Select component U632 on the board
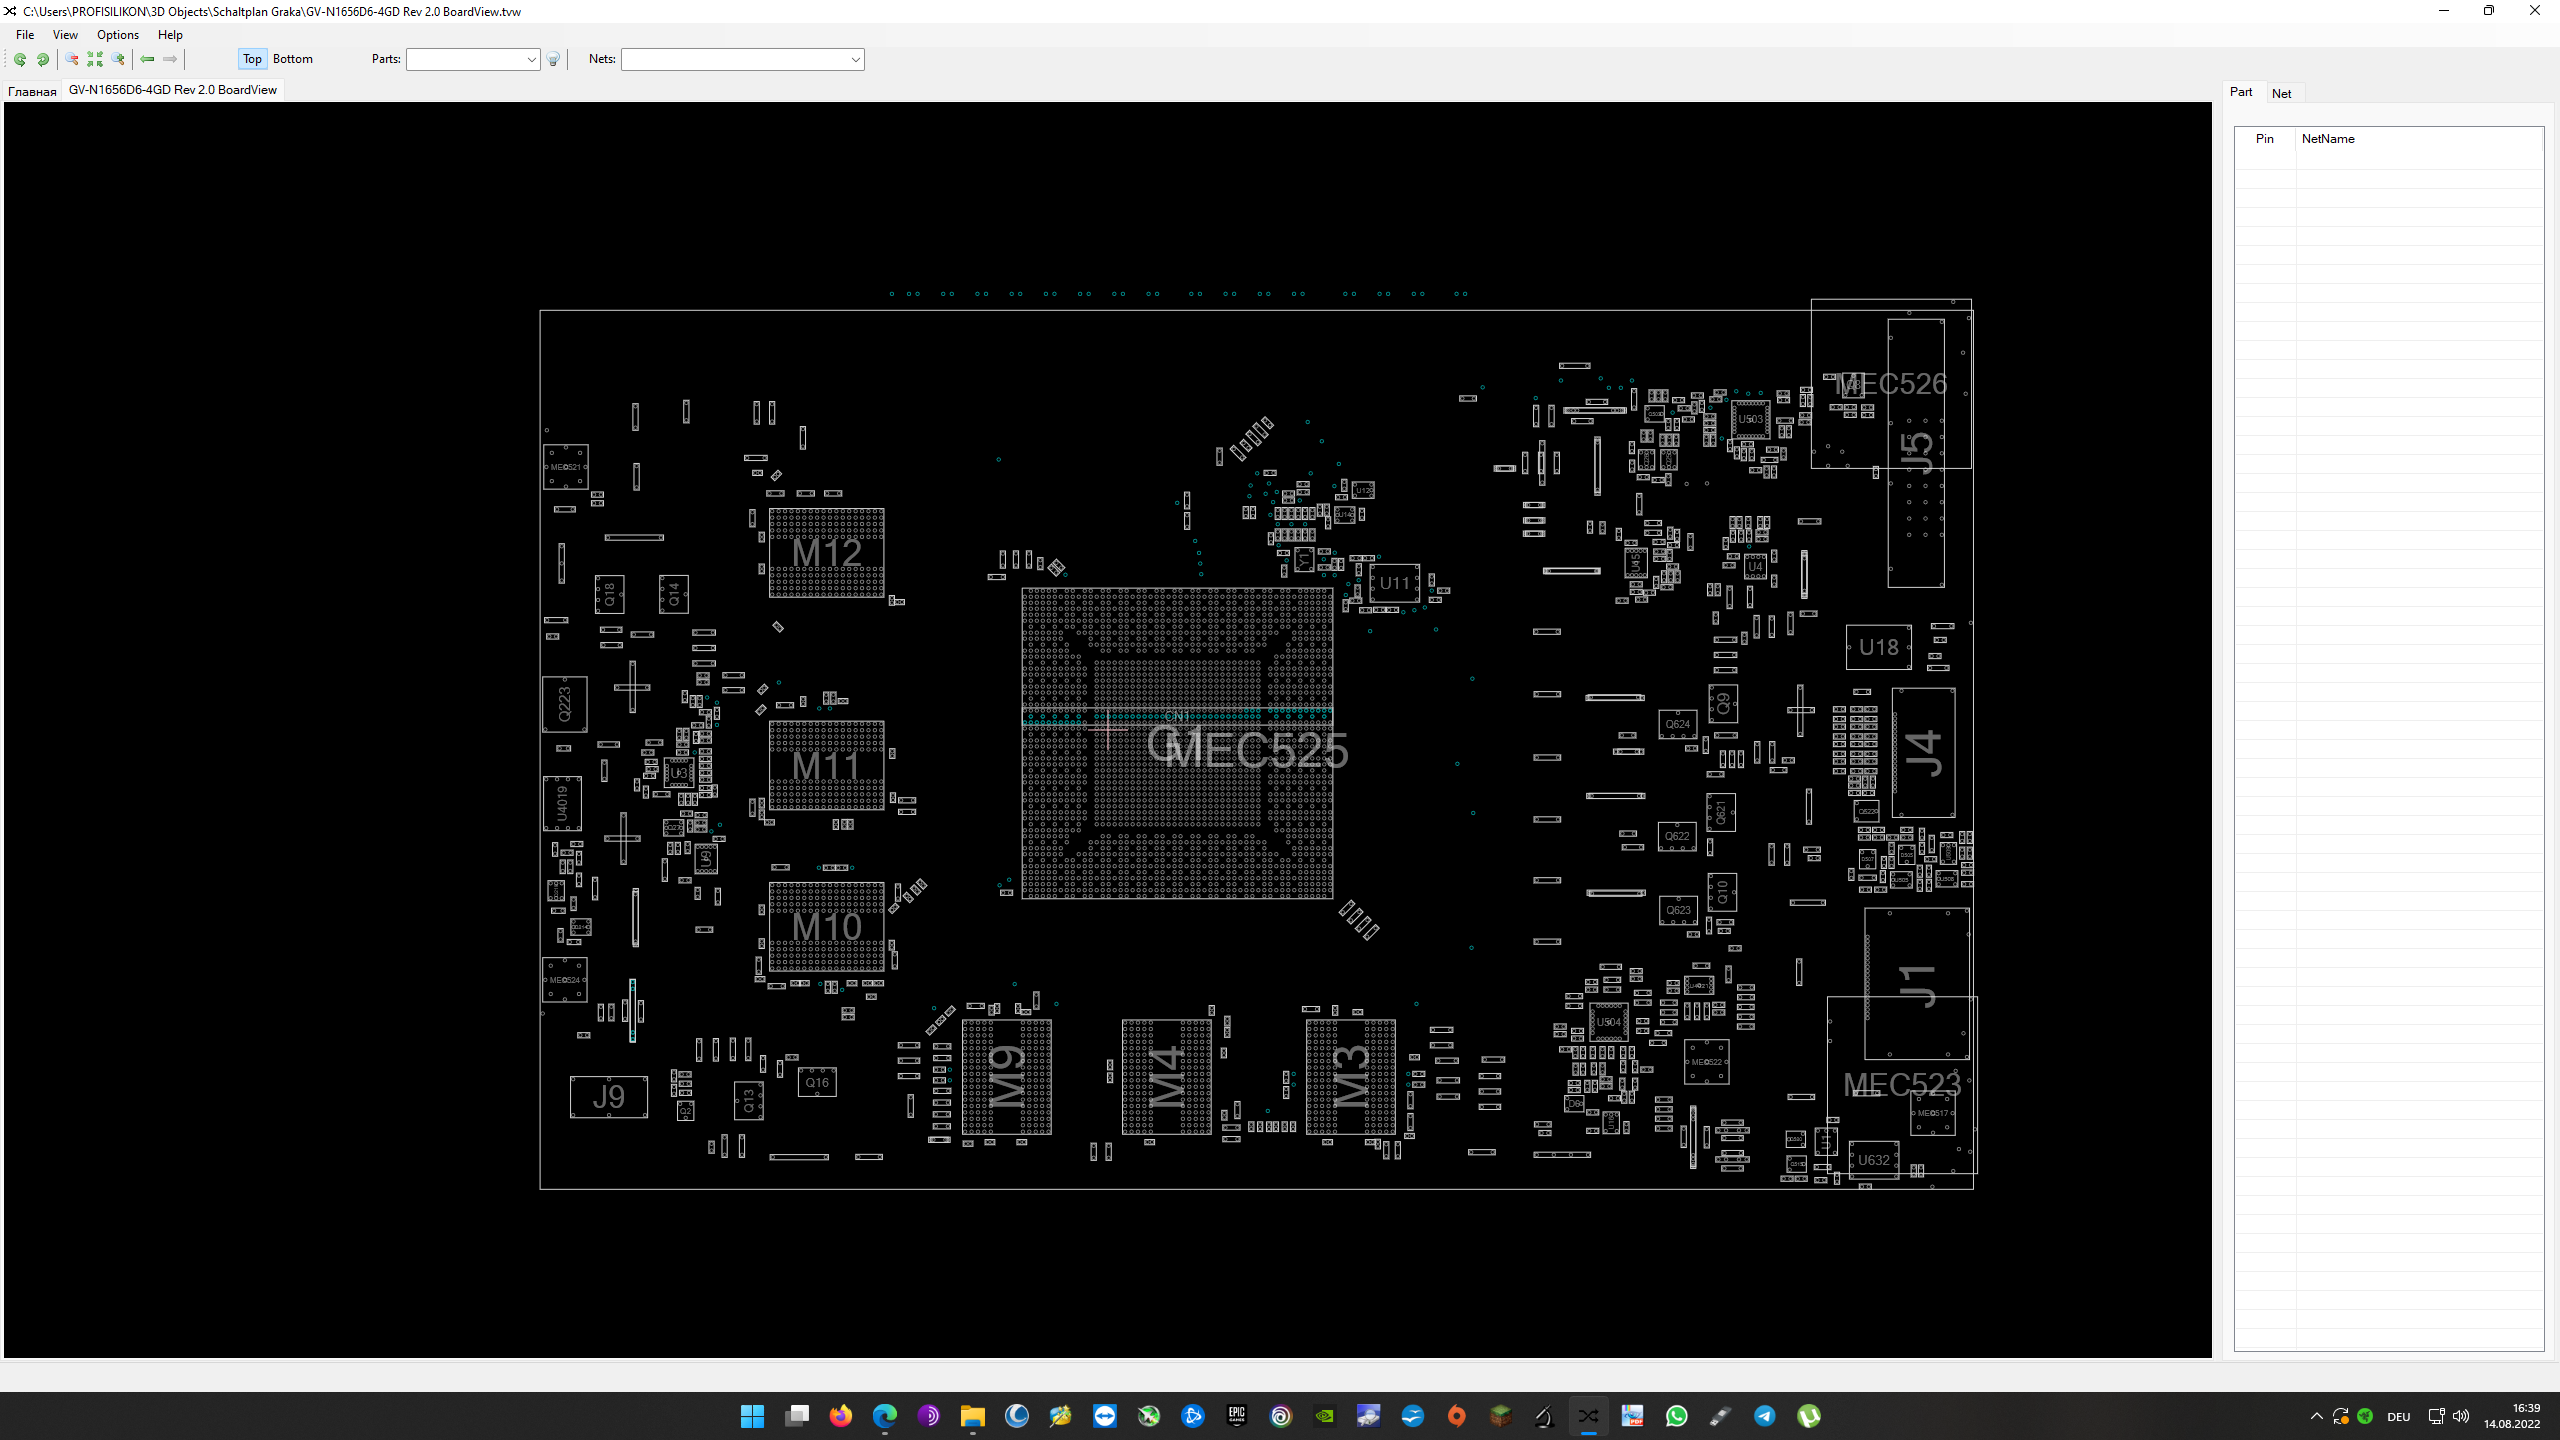Viewport: 2560px width, 1440px height. point(1873,1160)
